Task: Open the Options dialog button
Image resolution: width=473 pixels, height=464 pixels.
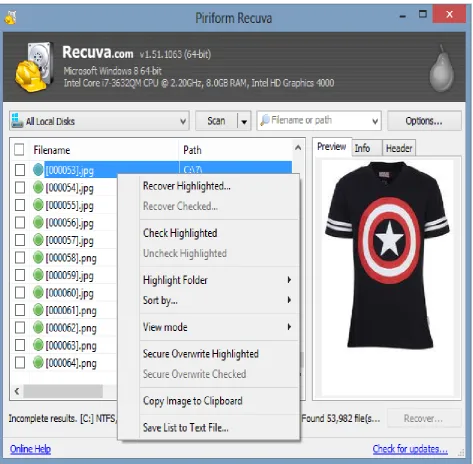Action: pos(424,121)
